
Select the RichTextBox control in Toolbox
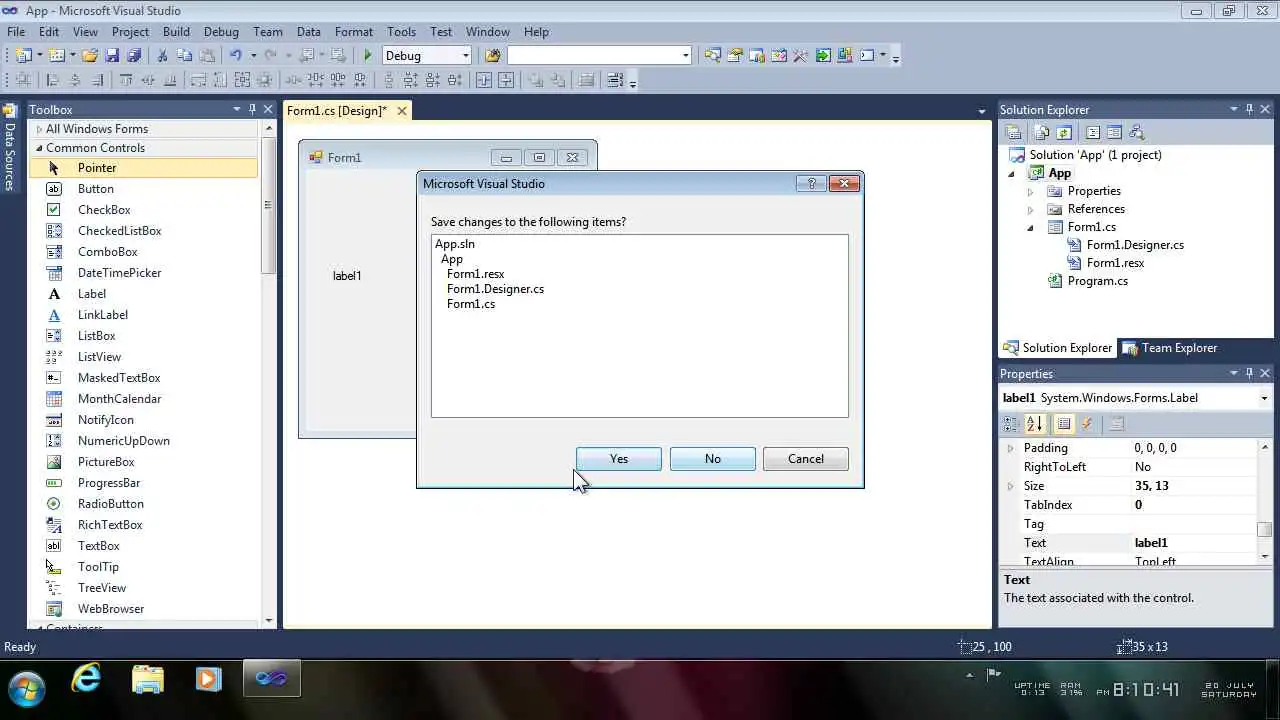[x=144, y=525]
